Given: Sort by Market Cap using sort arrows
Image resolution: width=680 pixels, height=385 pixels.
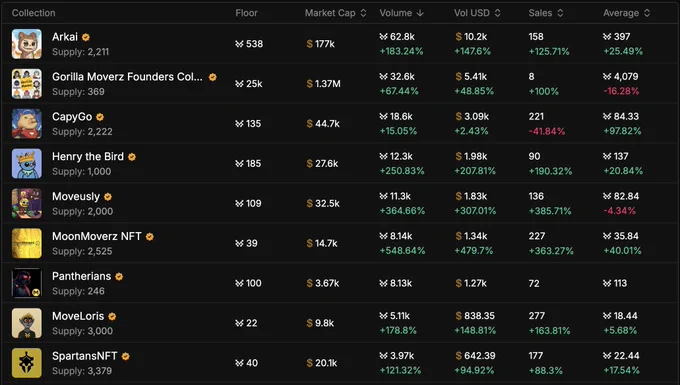Looking at the screenshot, I should (x=363, y=13).
